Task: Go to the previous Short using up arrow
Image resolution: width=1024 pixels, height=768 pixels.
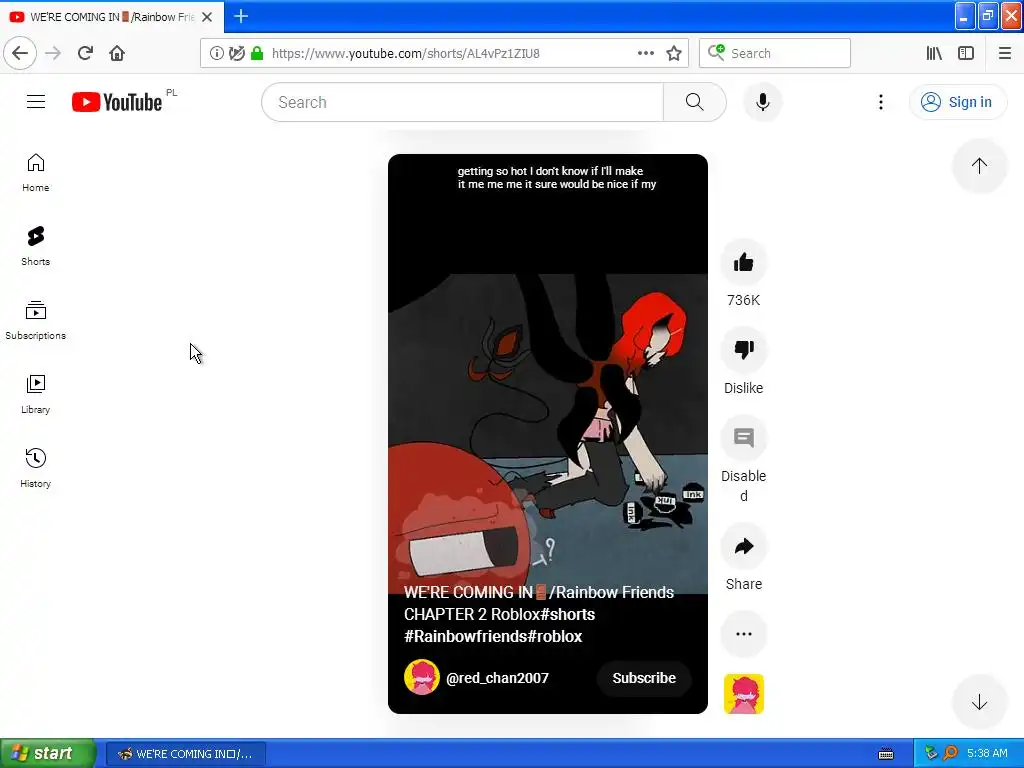Action: click(979, 166)
